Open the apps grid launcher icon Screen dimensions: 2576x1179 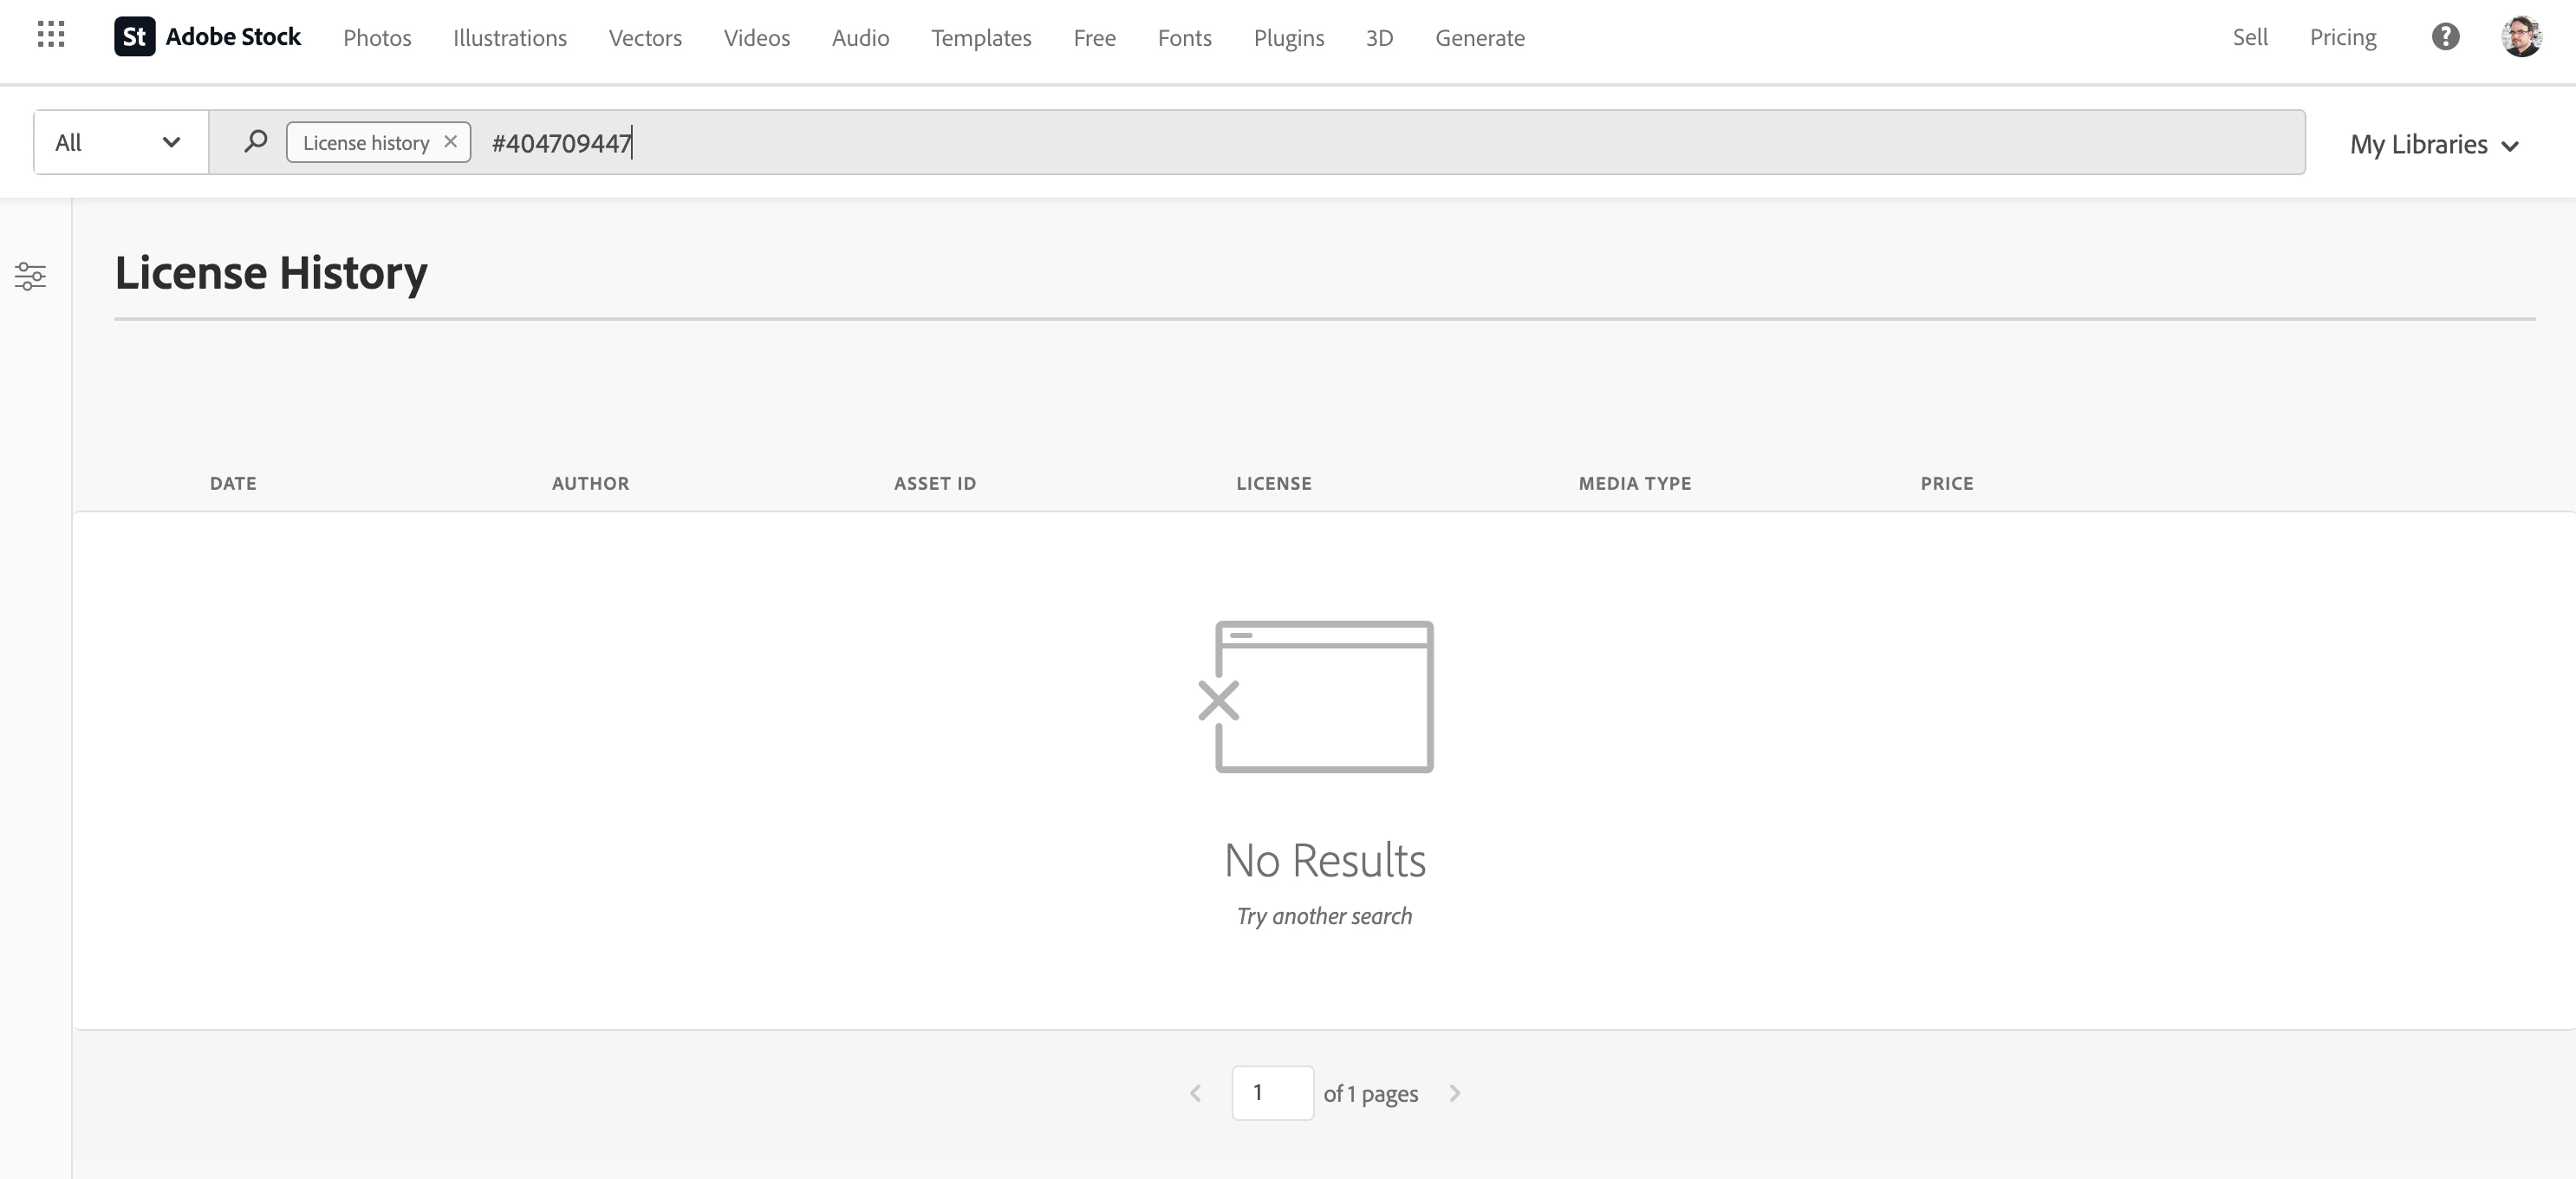[50, 35]
